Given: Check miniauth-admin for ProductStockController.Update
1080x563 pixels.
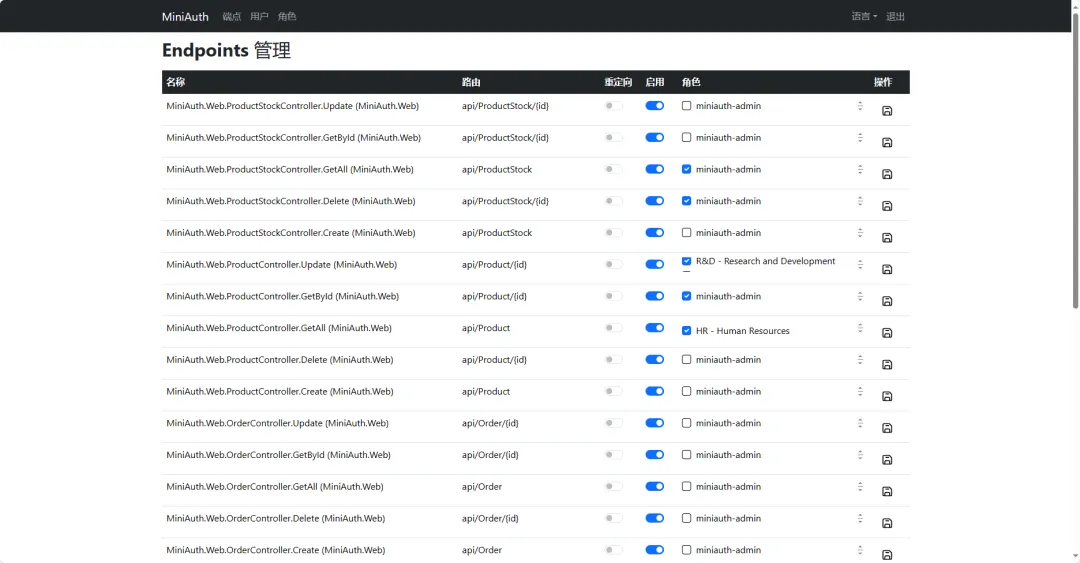Looking at the screenshot, I should pyautogui.click(x=686, y=105).
